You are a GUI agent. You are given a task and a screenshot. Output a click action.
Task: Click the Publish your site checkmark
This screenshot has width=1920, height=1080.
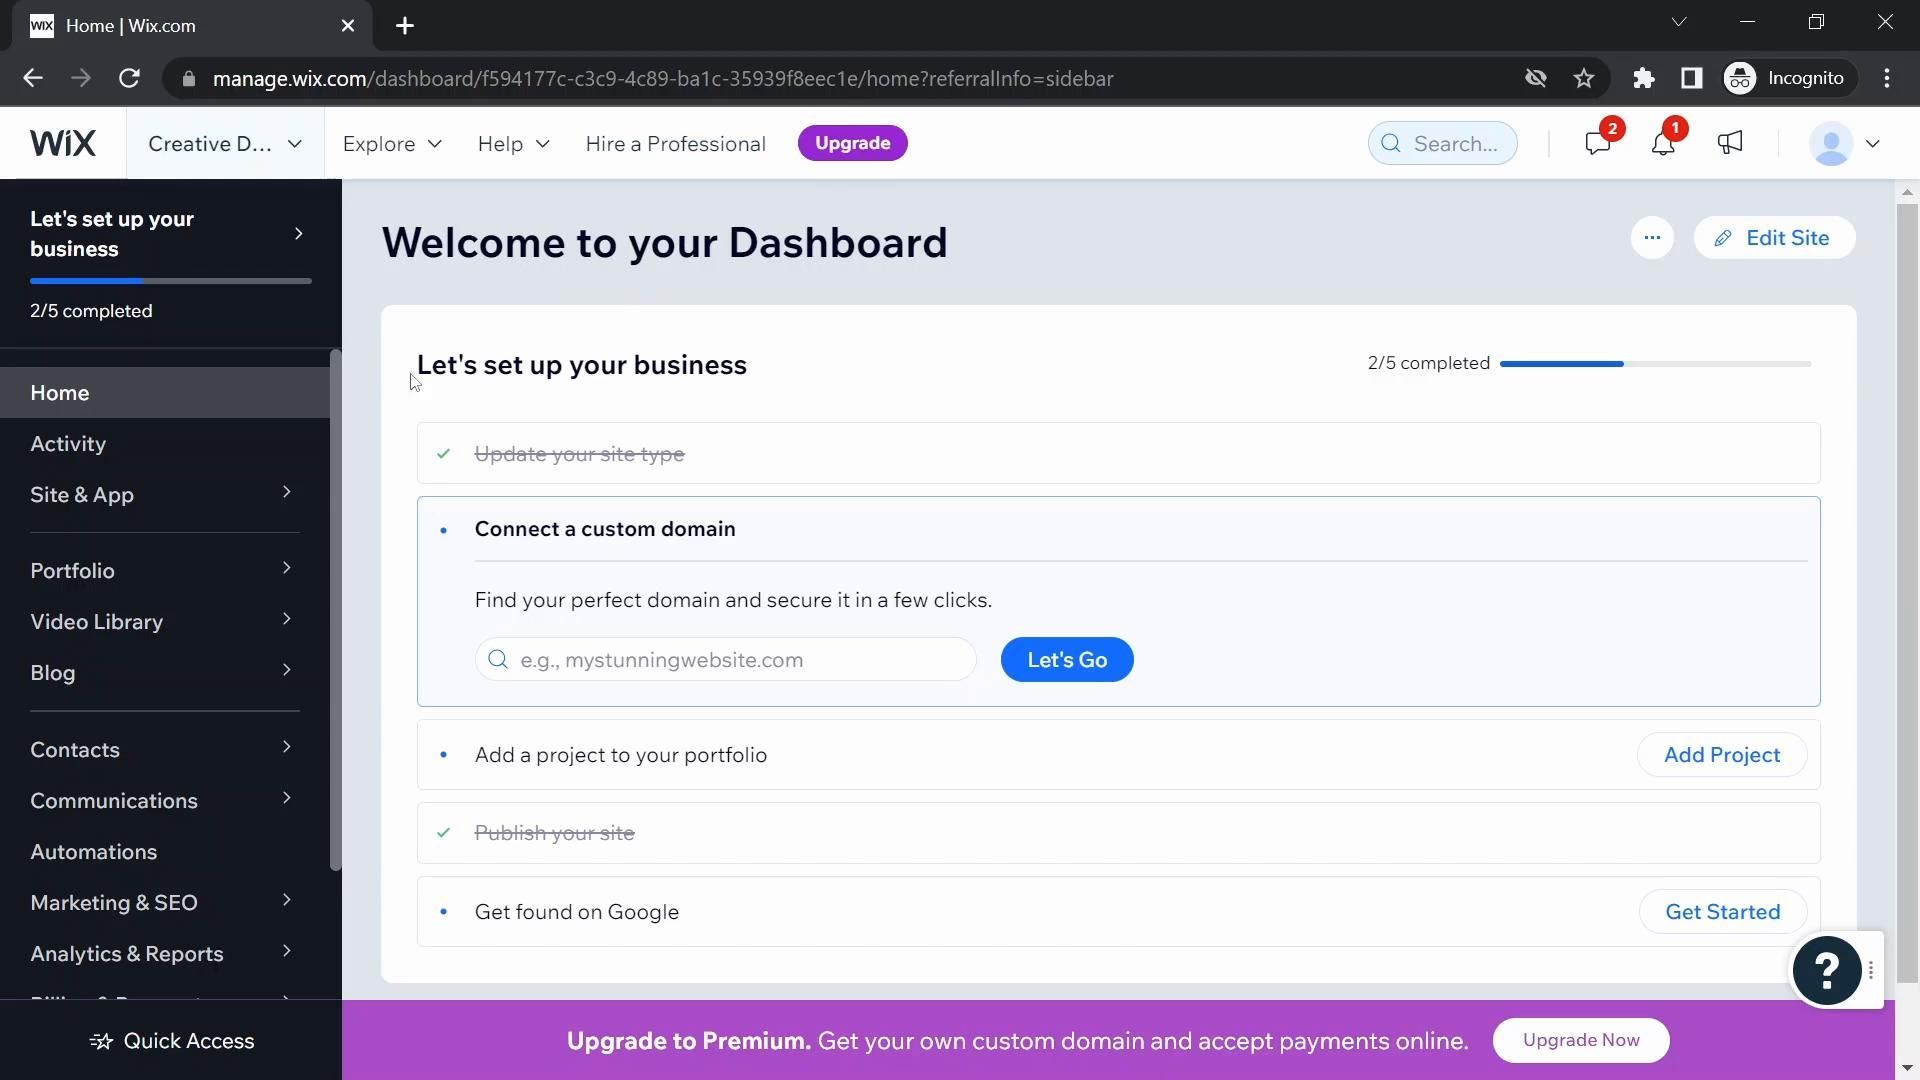point(444,833)
